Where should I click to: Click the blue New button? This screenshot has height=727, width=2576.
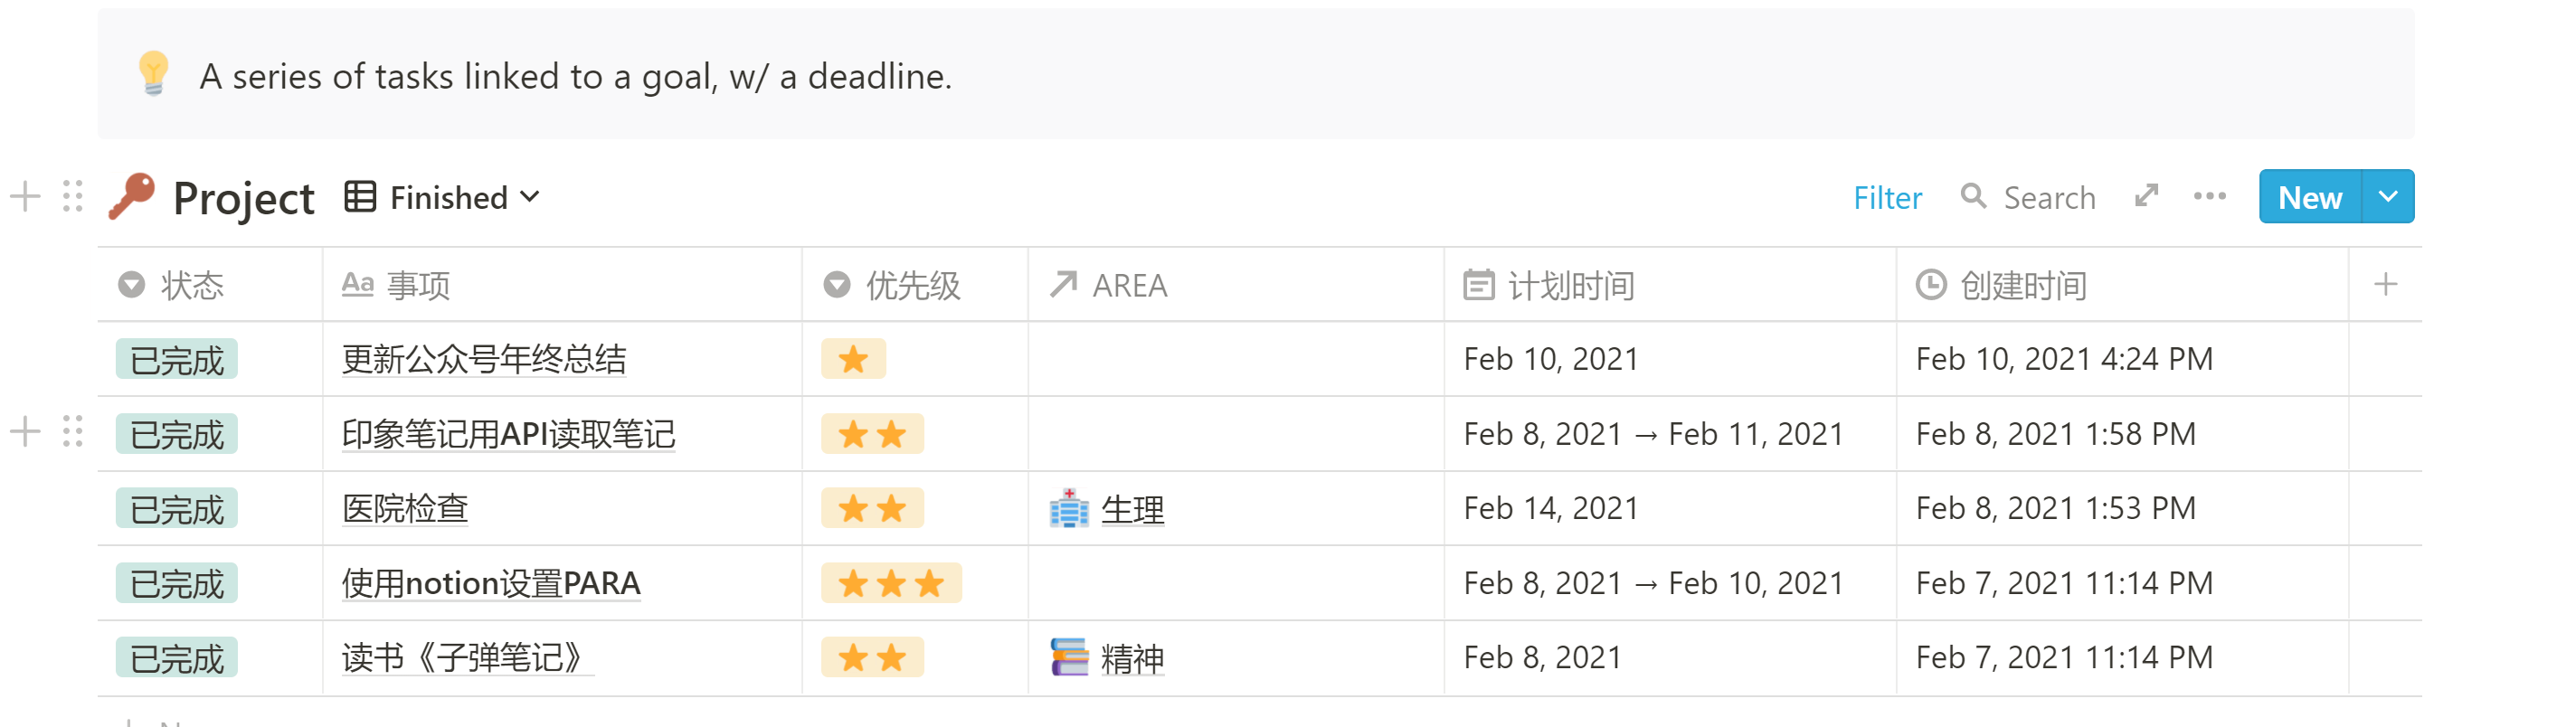[x=2309, y=197]
